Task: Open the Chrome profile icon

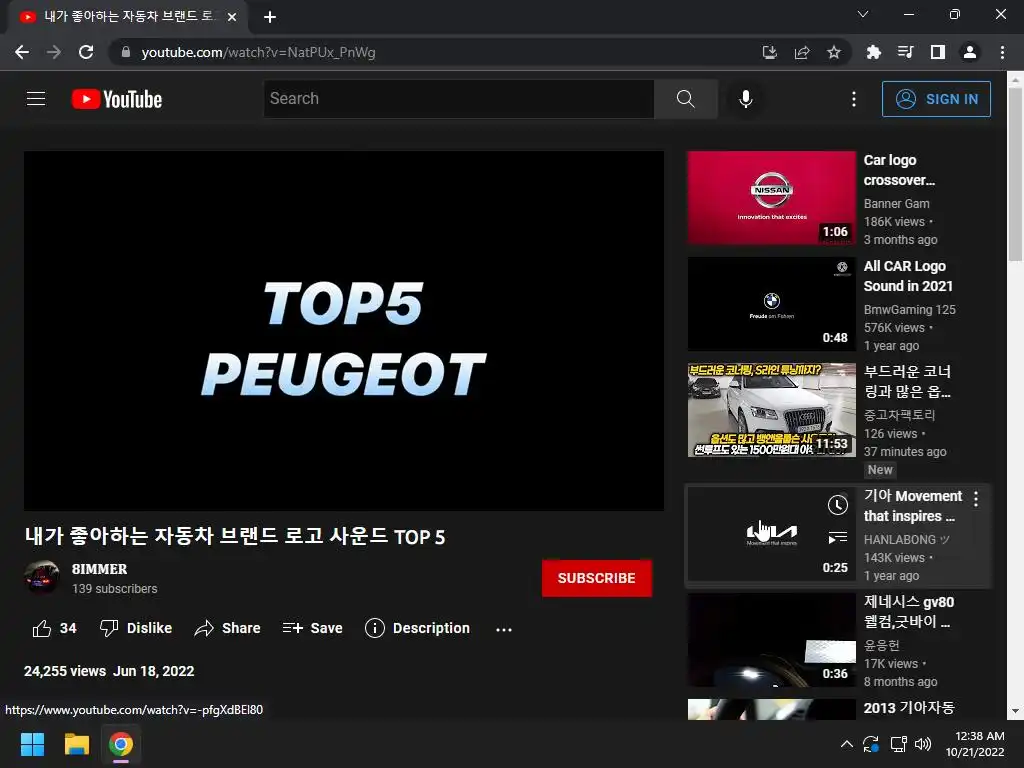Action: click(x=970, y=52)
